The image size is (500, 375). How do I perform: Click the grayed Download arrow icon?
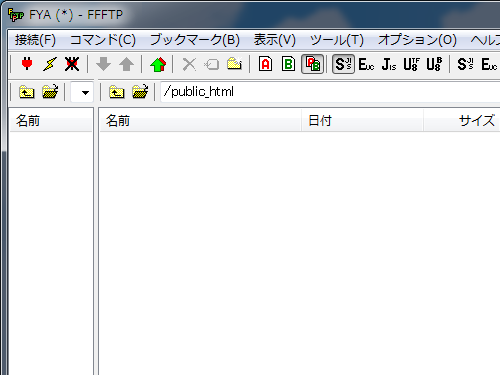(x=104, y=64)
